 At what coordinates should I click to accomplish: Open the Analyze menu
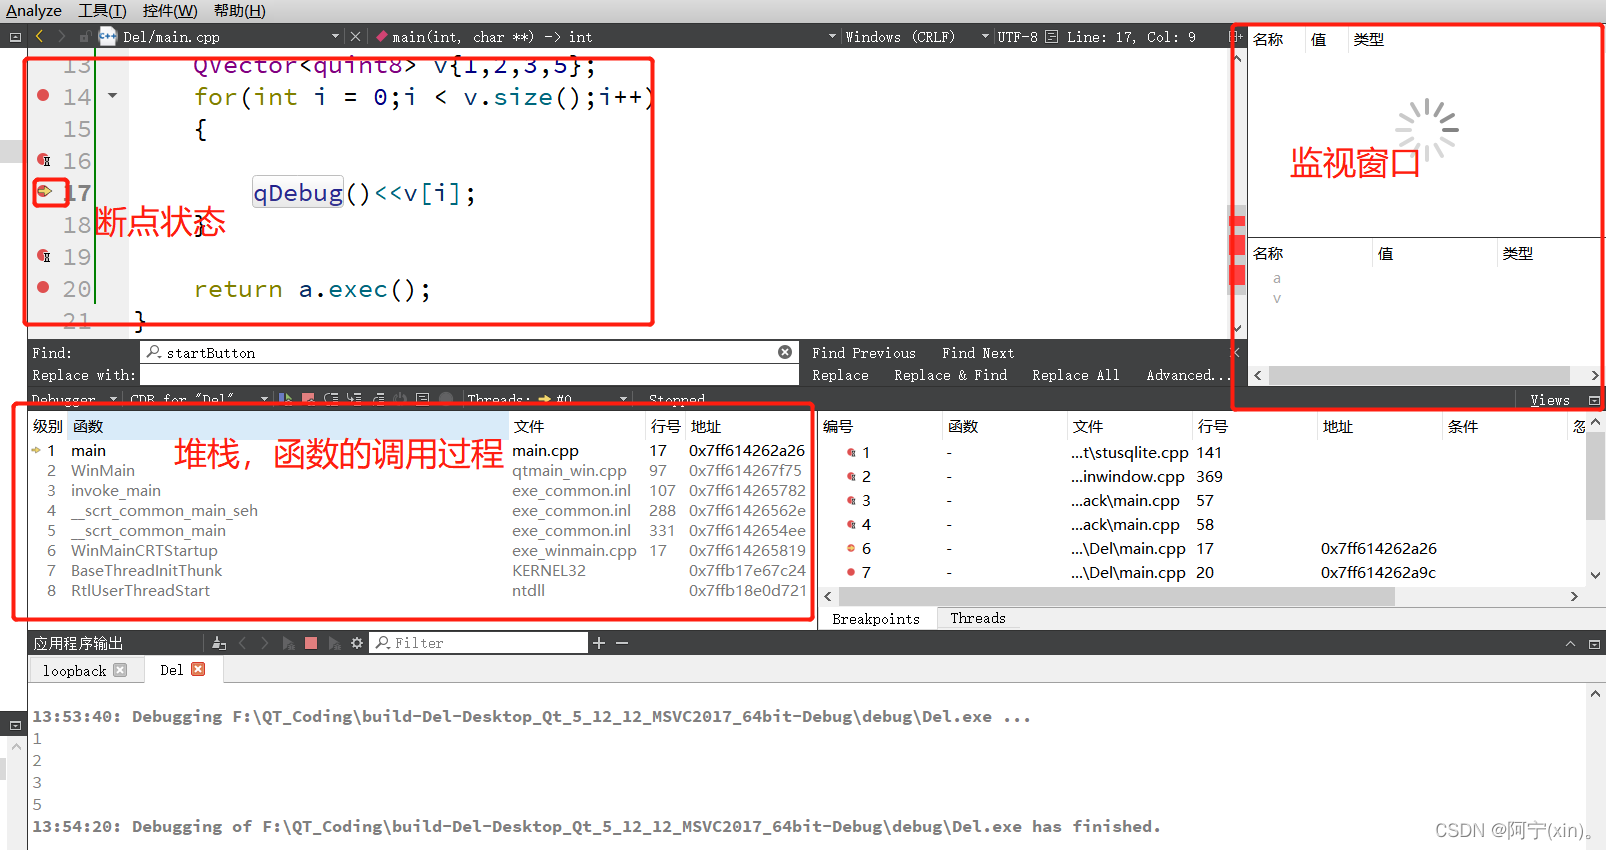click(x=34, y=11)
